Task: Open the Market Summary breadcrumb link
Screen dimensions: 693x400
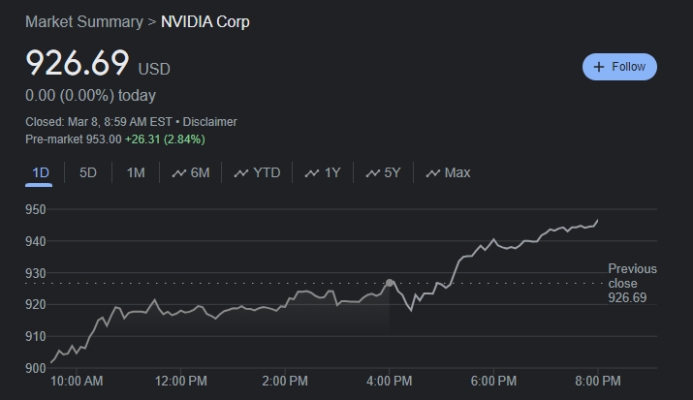Action: [84, 22]
